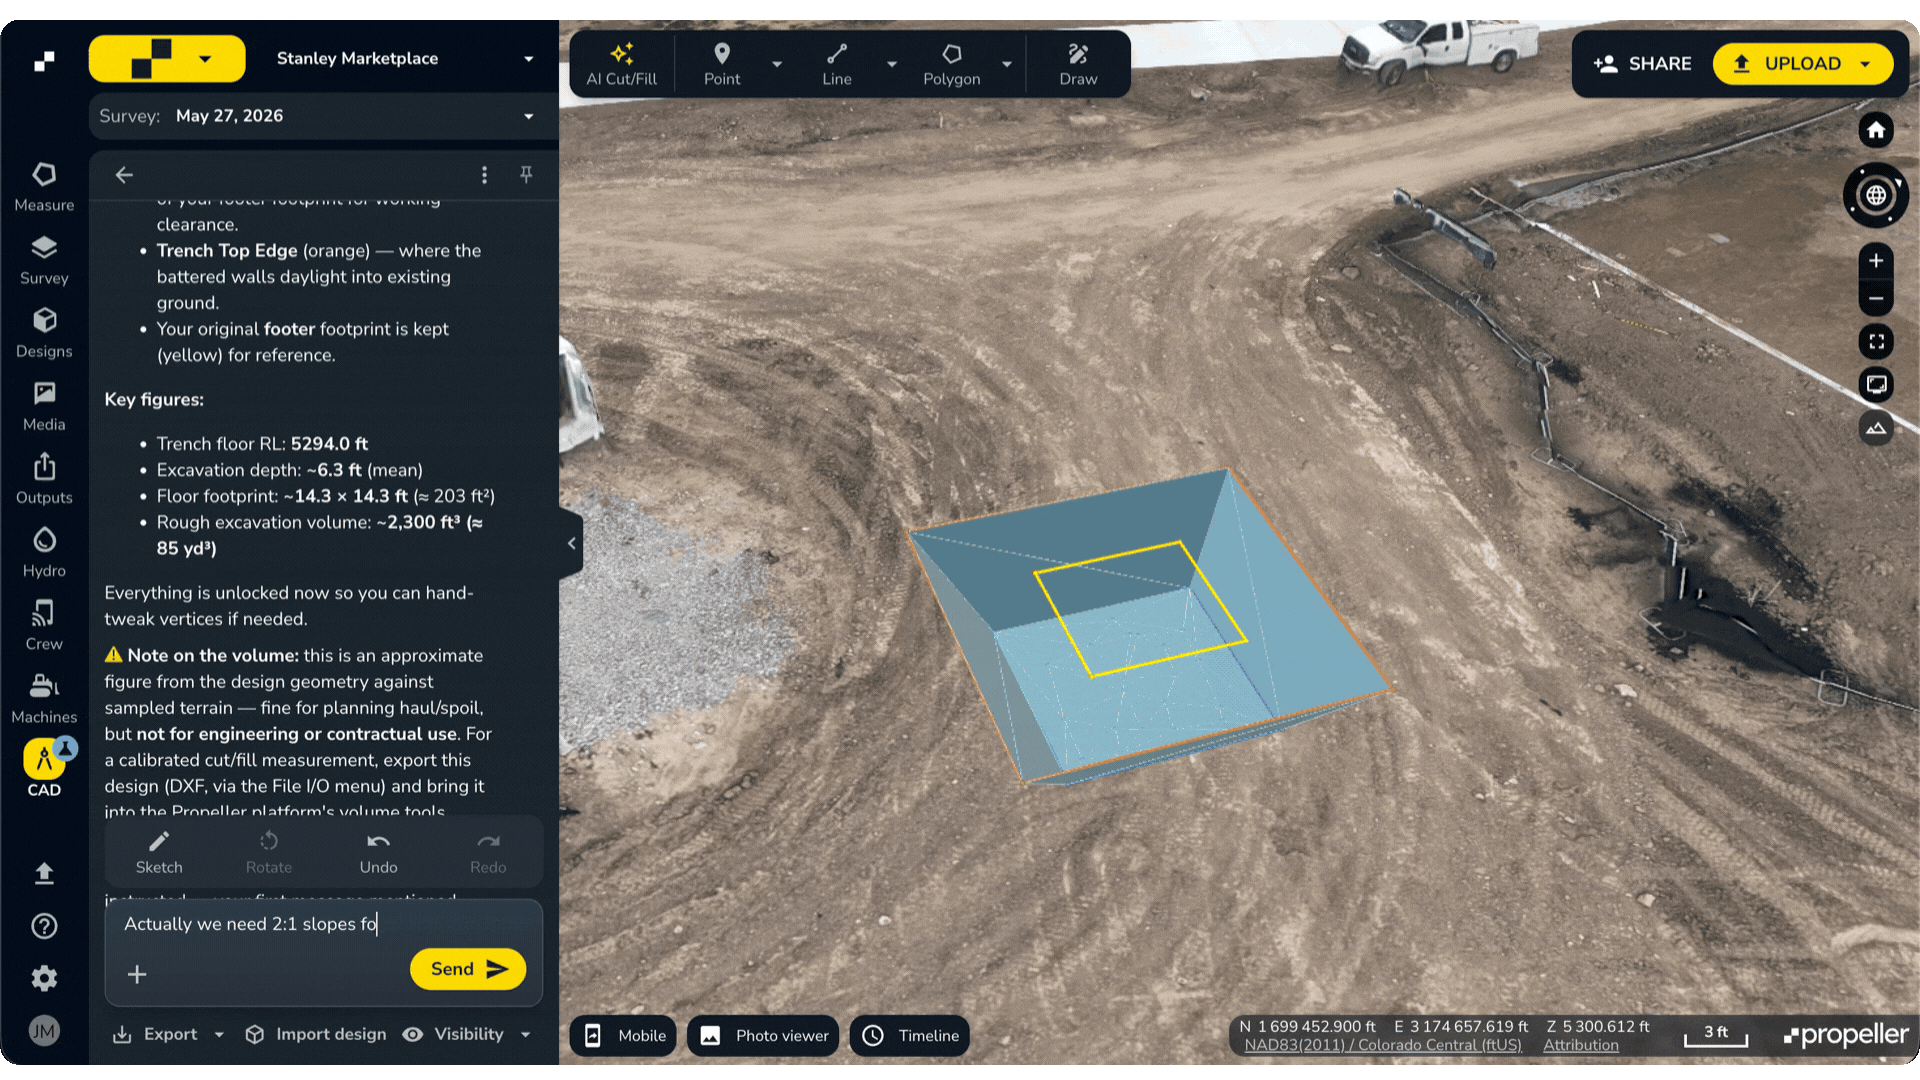Reset map view with home icon
Viewport: 1920px width, 1080px height.
[1876, 130]
